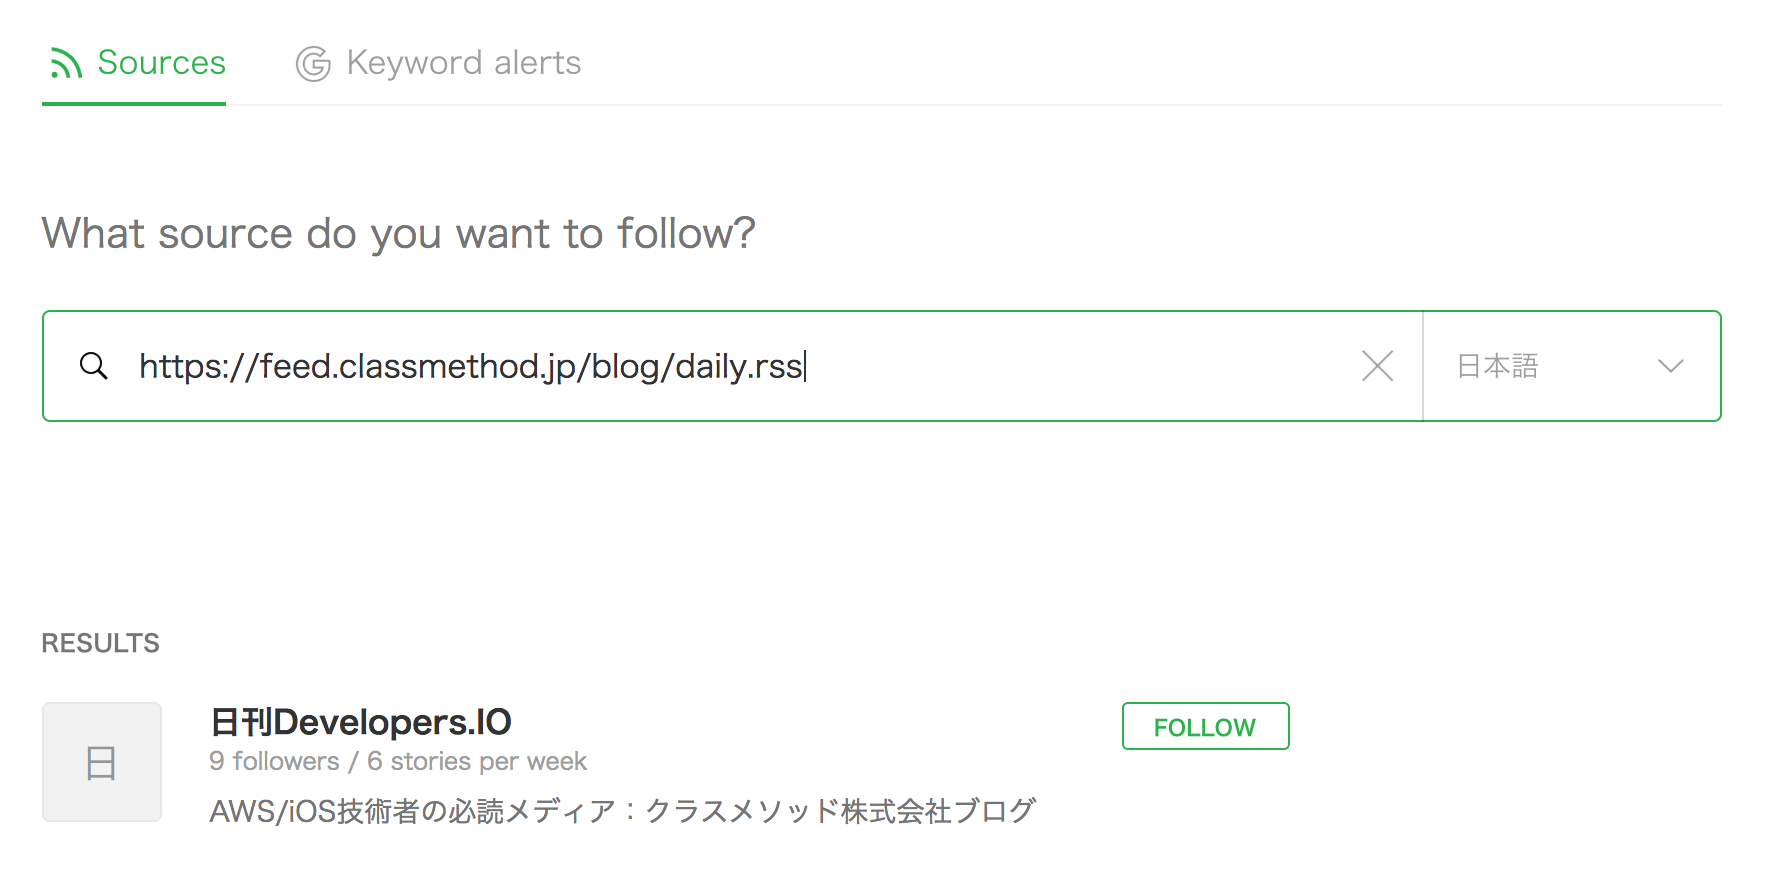Click "クラスメソッド株式会社ブログ" in the description
This screenshot has width=1772, height=890.
coord(840,810)
